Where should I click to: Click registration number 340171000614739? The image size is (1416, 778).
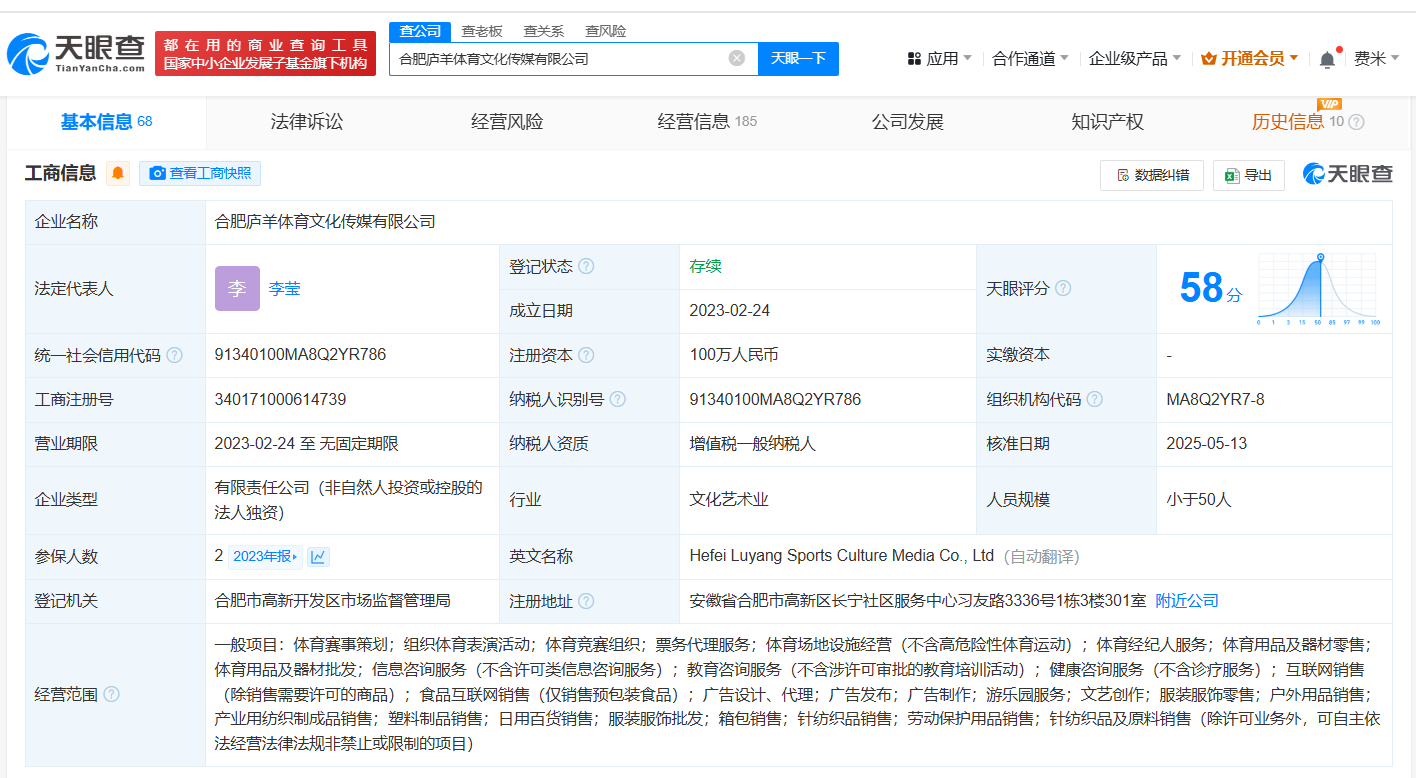point(280,399)
